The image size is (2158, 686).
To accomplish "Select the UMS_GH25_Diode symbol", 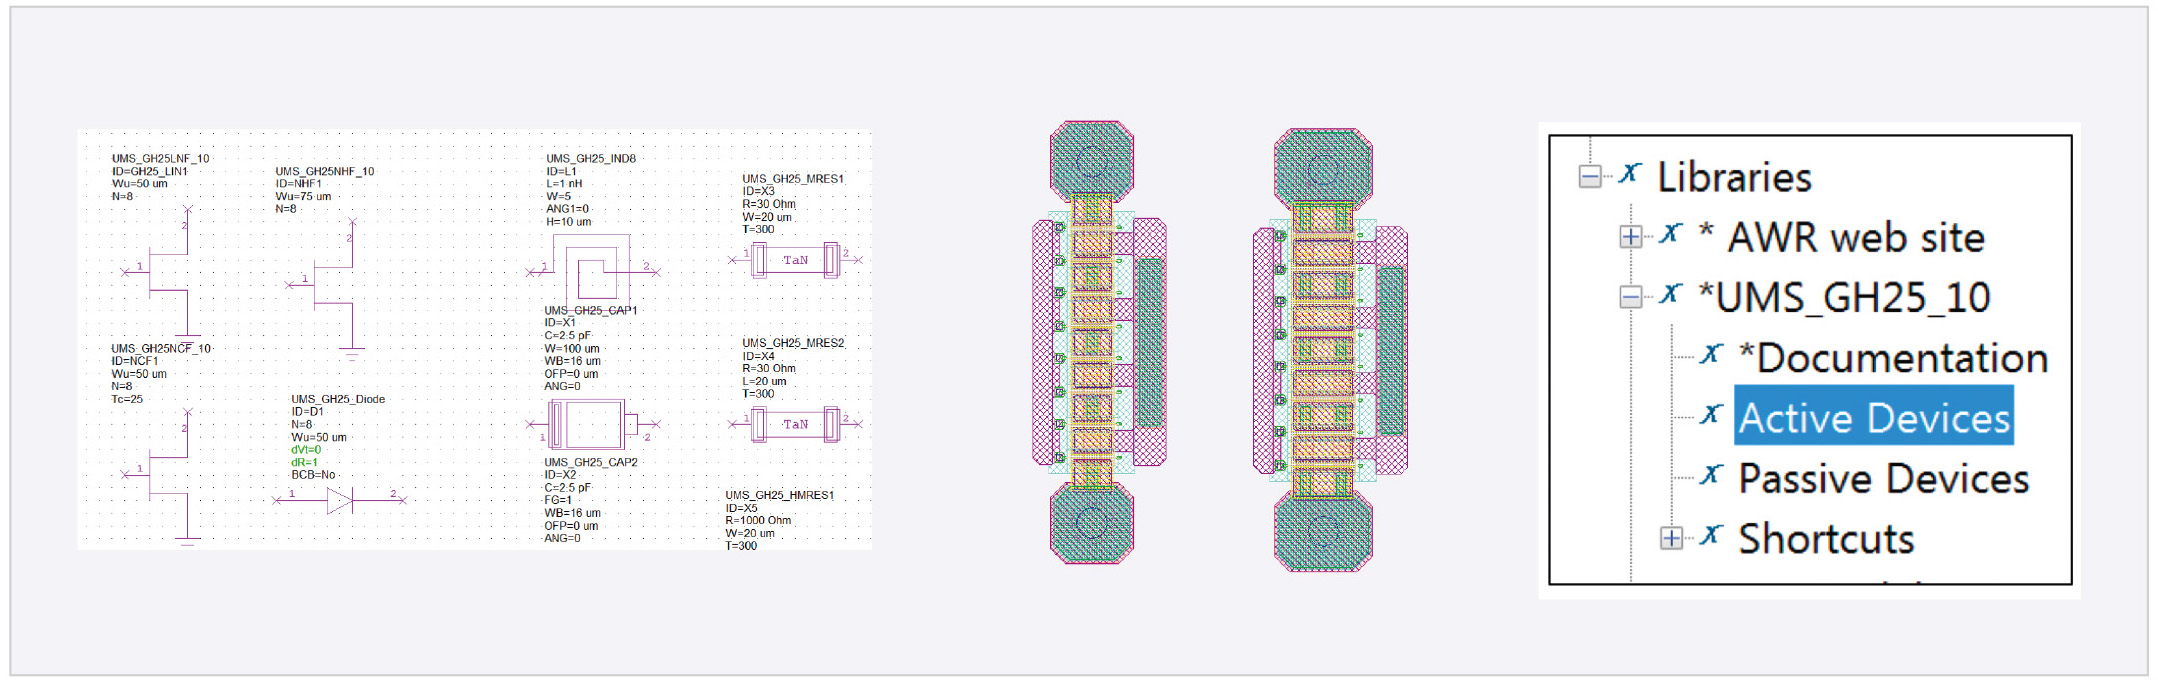I will click(x=340, y=499).
